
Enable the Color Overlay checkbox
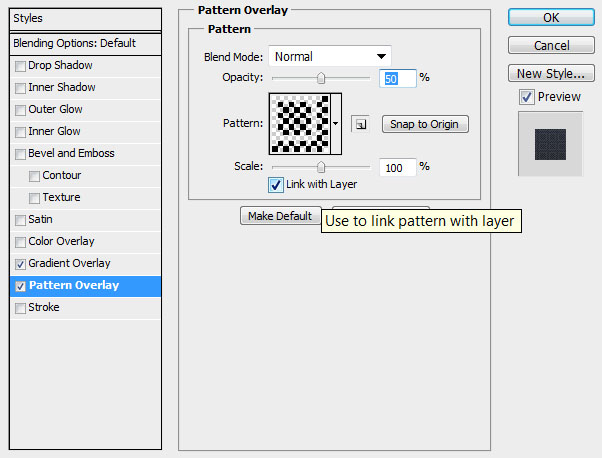click(x=20, y=242)
